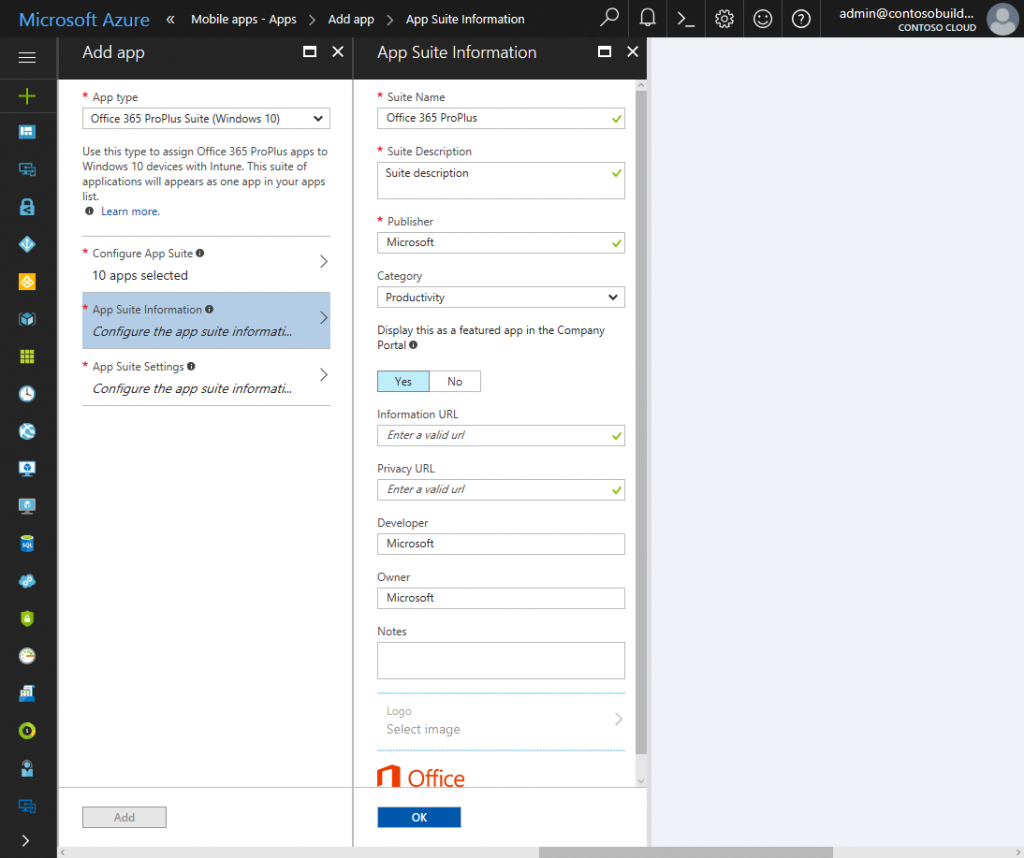Screen dimensions: 1024x858
Task: Launch Cloud Shell from the top bar
Action: pos(686,18)
